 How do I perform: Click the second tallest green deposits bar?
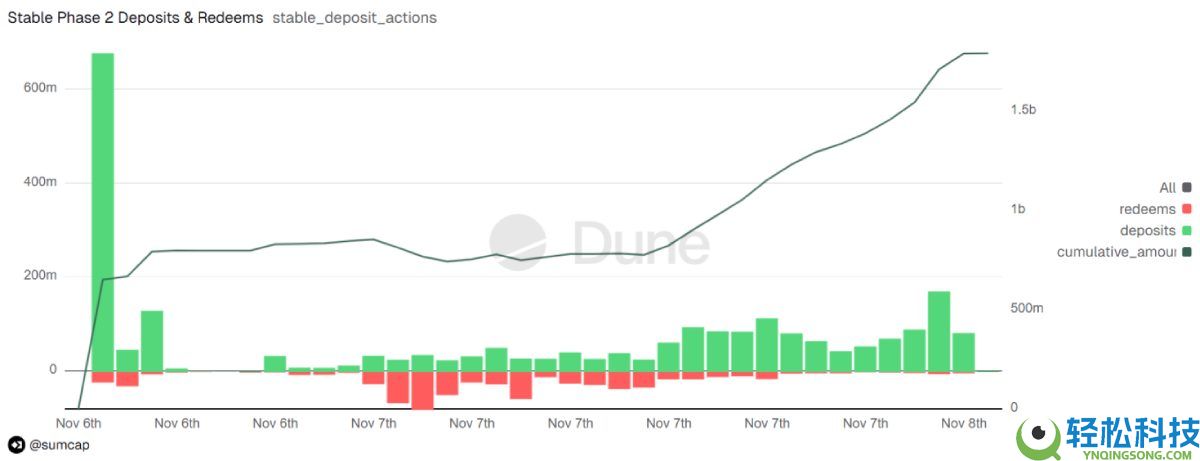tap(938, 330)
